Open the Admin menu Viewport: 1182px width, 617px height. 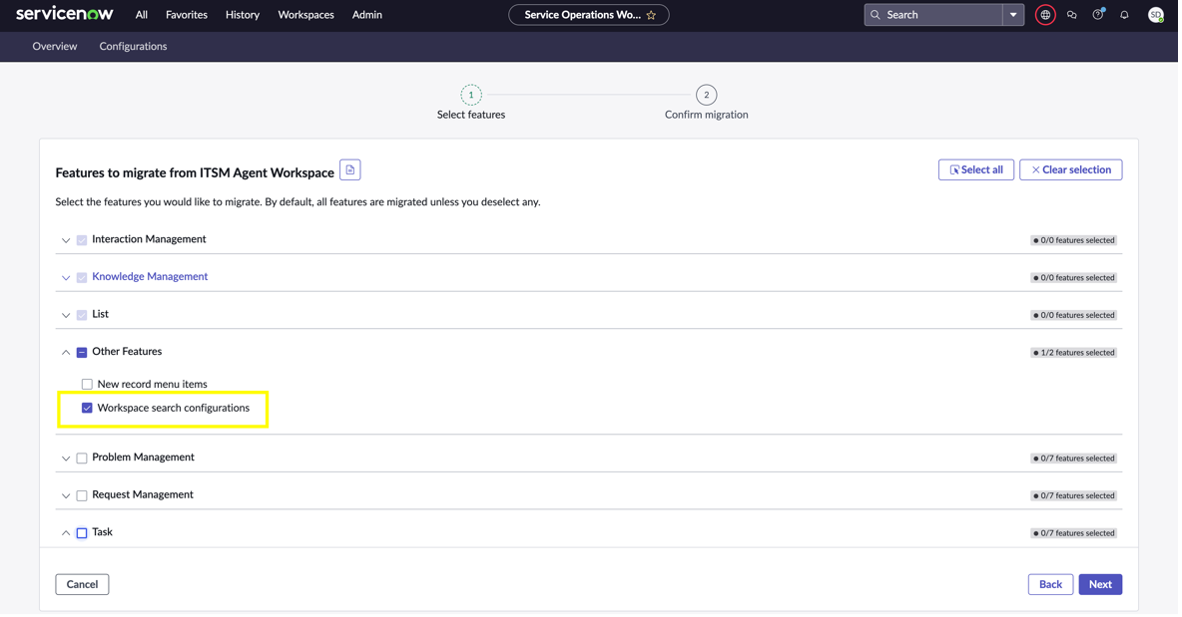coord(367,15)
